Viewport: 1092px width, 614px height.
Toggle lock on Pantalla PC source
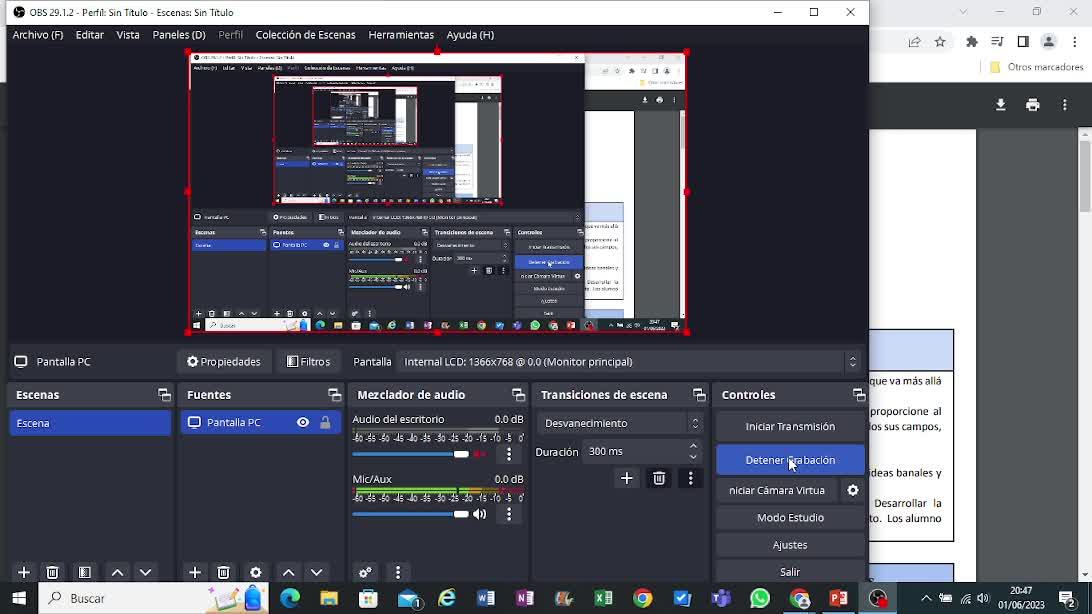click(325, 422)
